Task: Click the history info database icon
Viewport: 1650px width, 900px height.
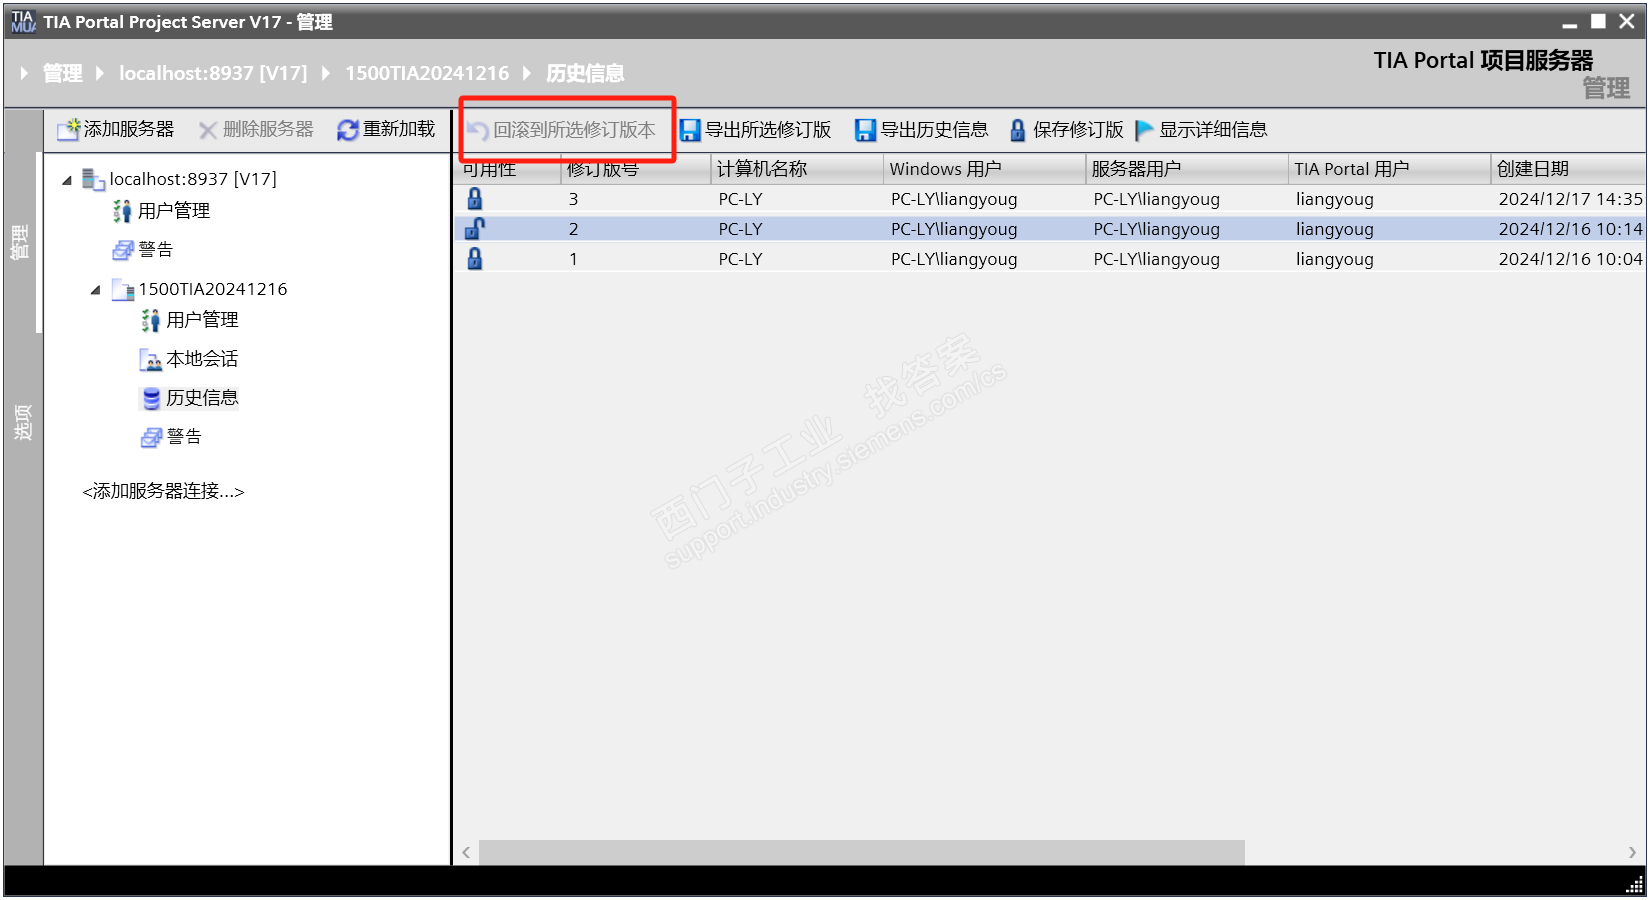Action: pyautogui.click(x=151, y=399)
